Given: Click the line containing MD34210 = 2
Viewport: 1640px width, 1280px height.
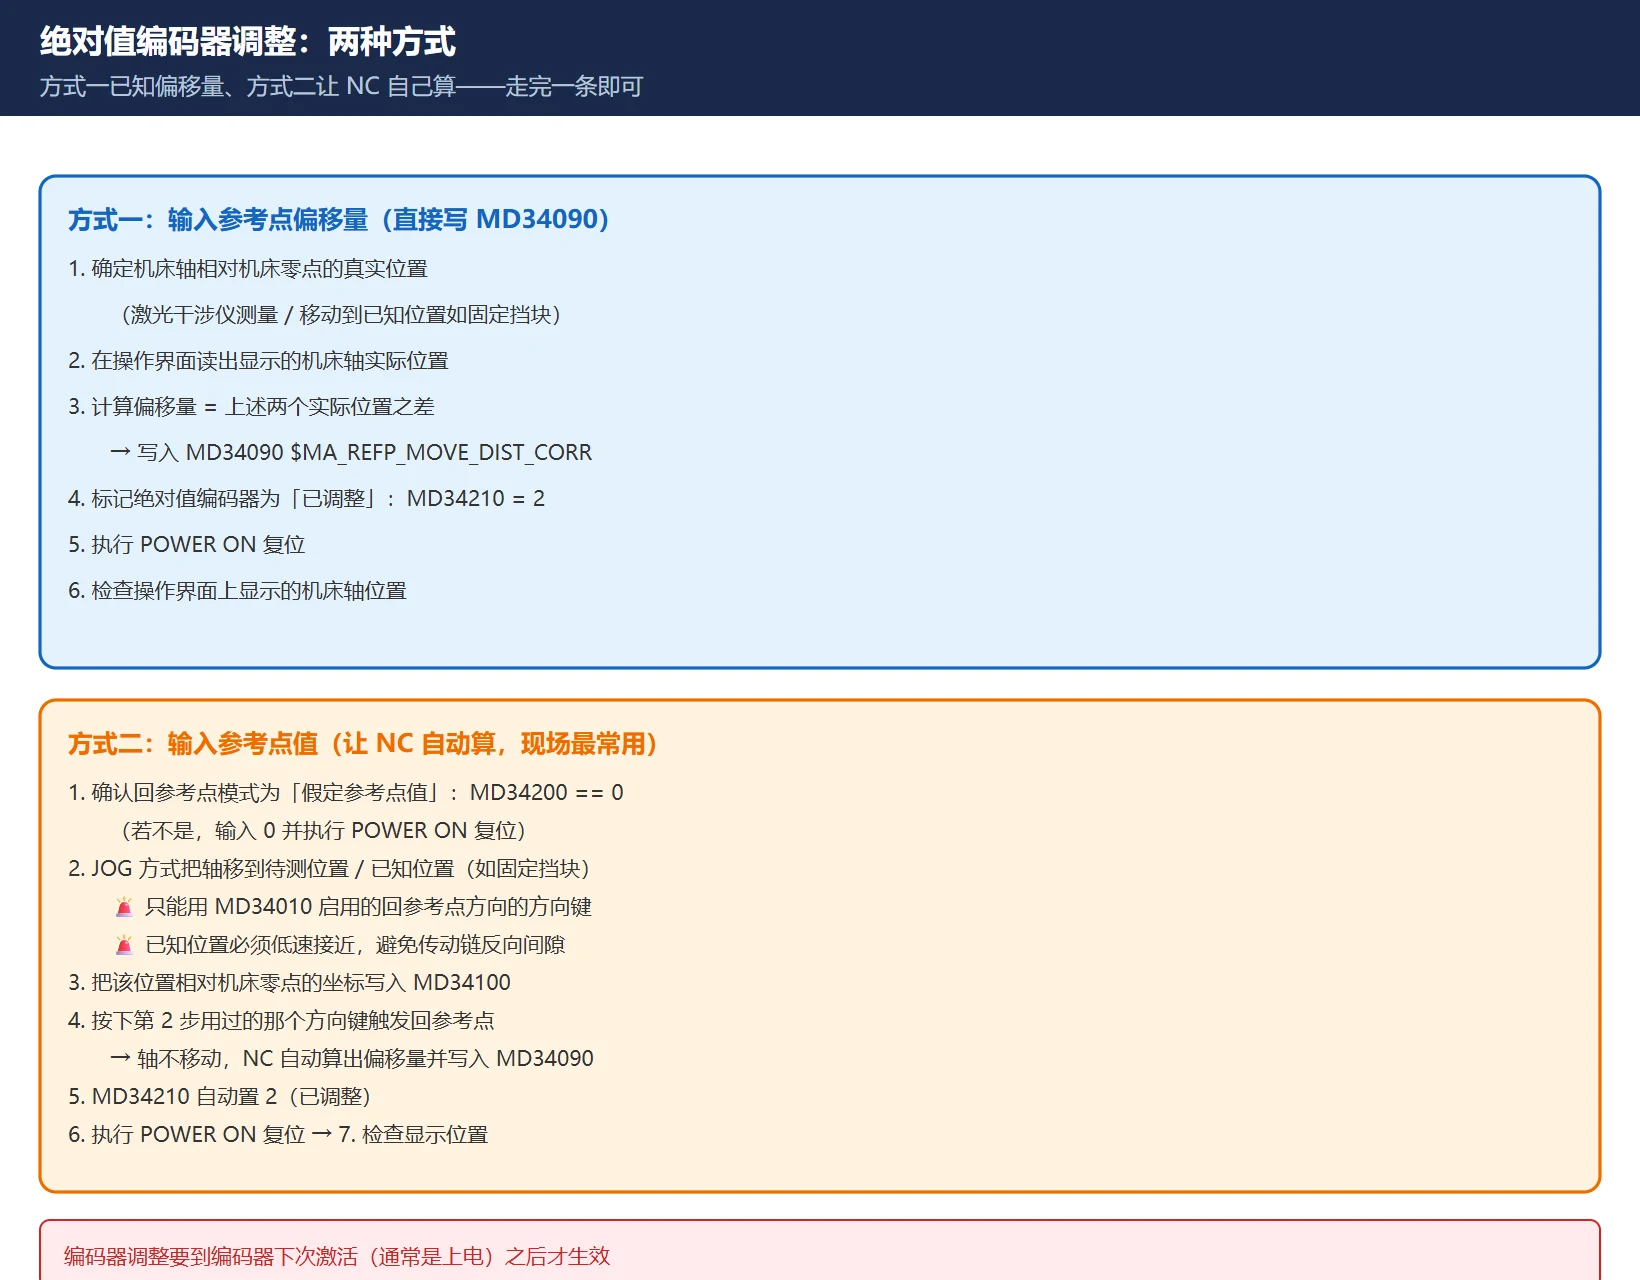Looking at the screenshot, I should [x=306, y=499].
